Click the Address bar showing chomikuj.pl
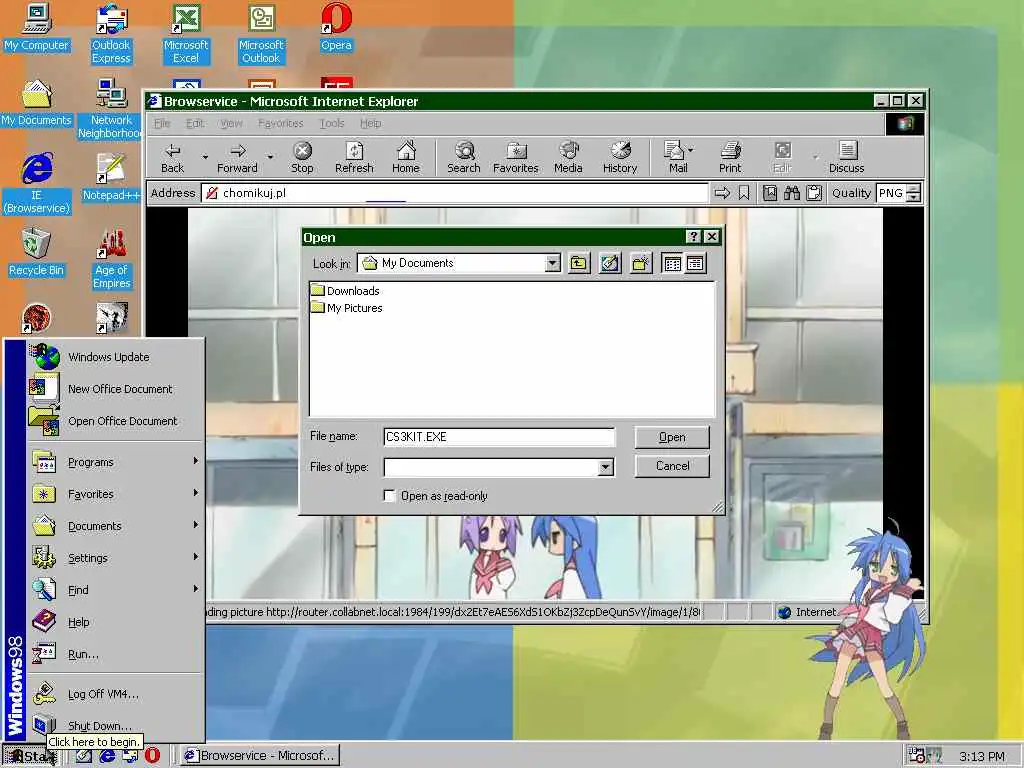1024x768 pixels. click(x=455, y=193)
